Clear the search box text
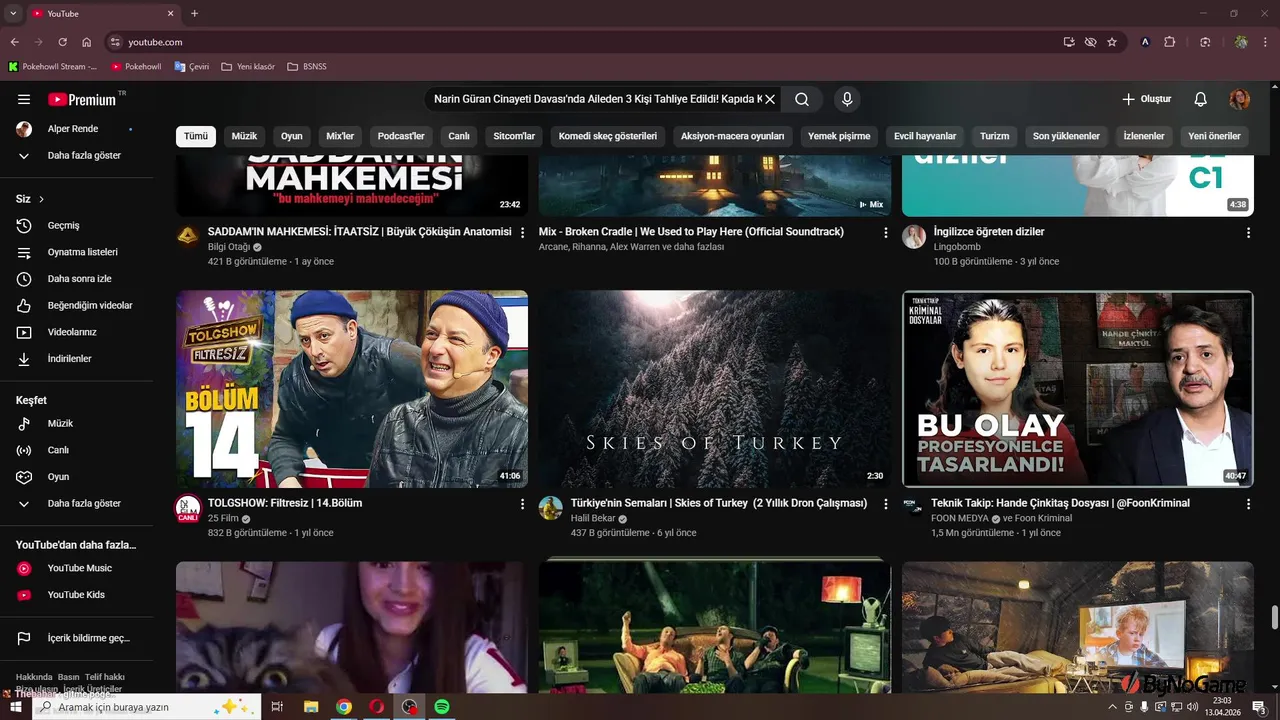The width and height of the screenshot is (1280, 720). click(x=770, y=99)
